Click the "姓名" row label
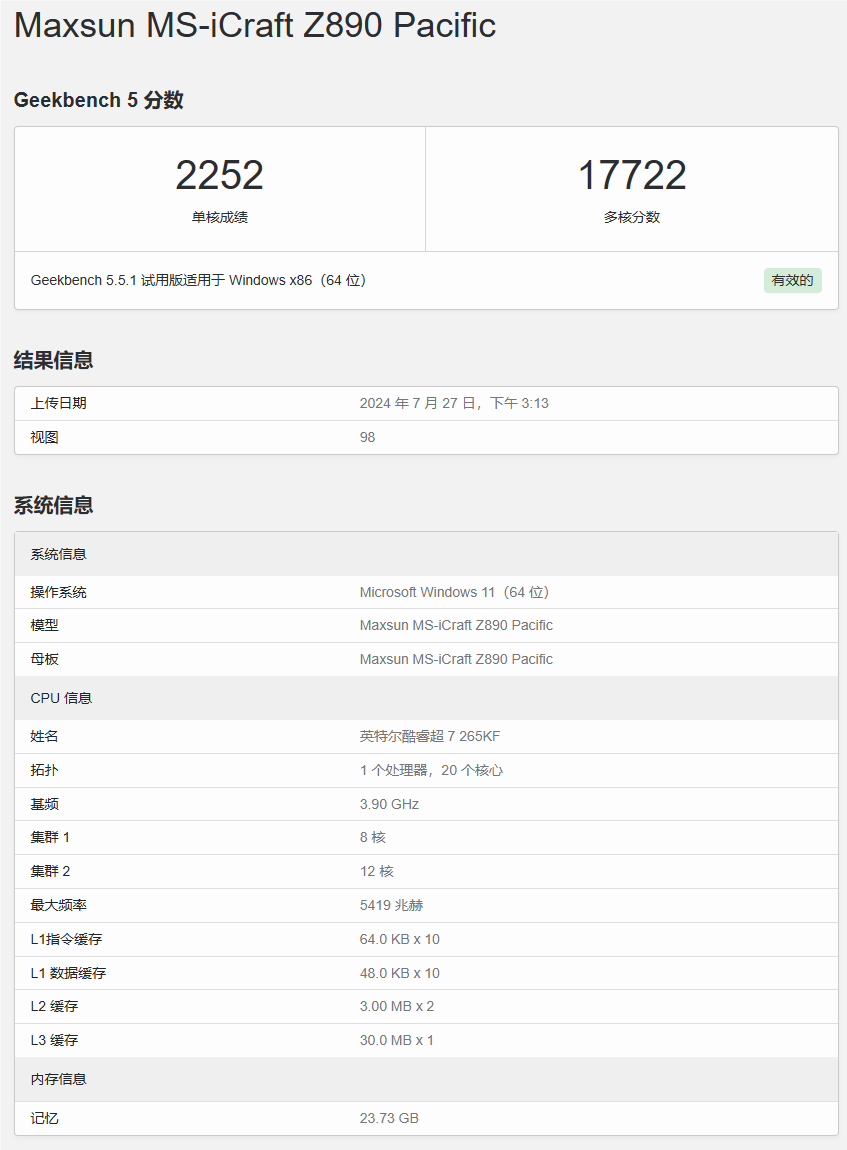 point(45,736)
